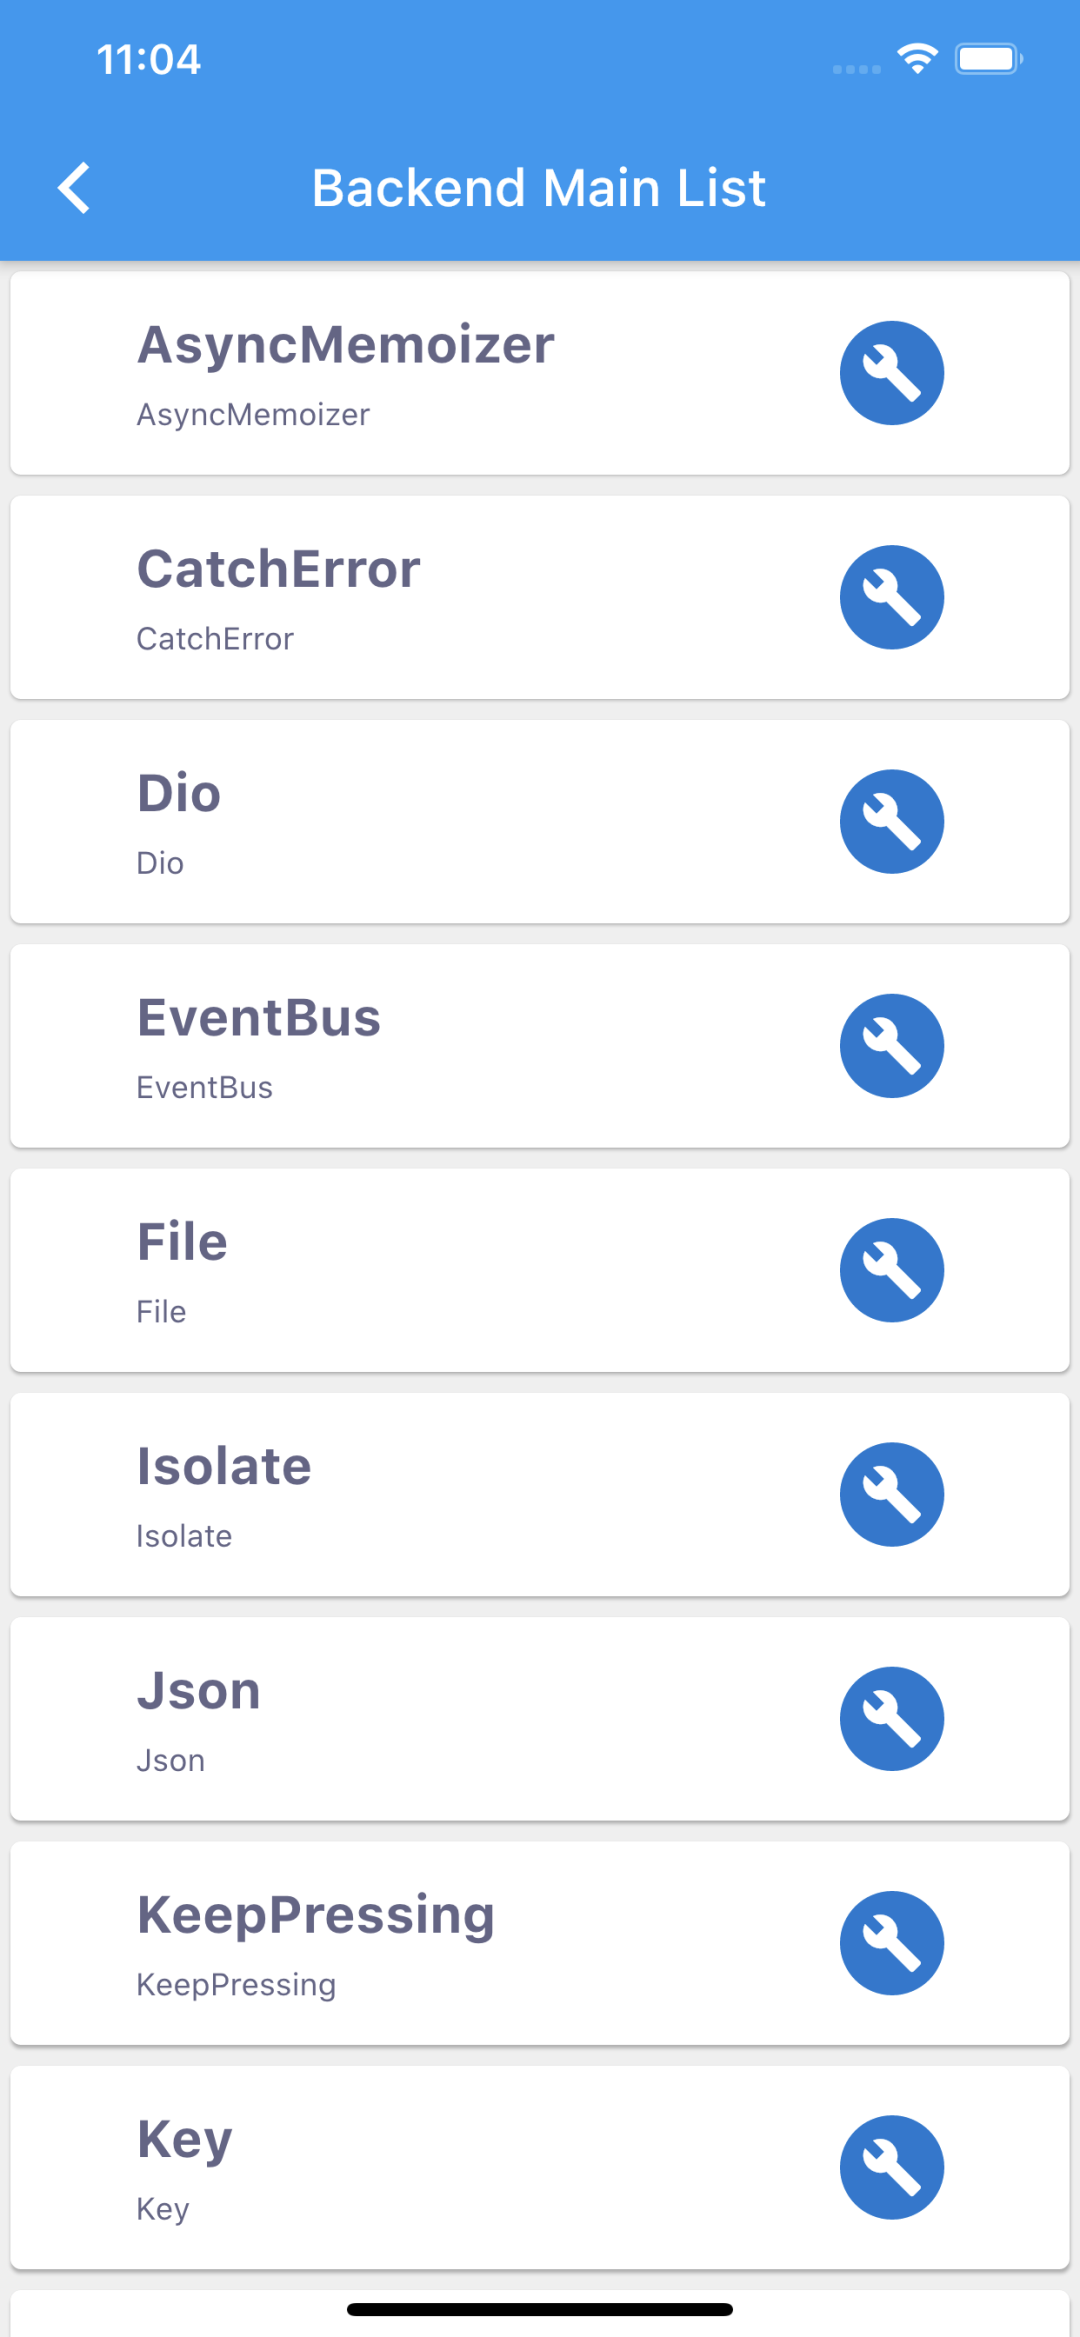Click the KeepPressing wrench icon

pyautogui.click(x=891, y=1943)
